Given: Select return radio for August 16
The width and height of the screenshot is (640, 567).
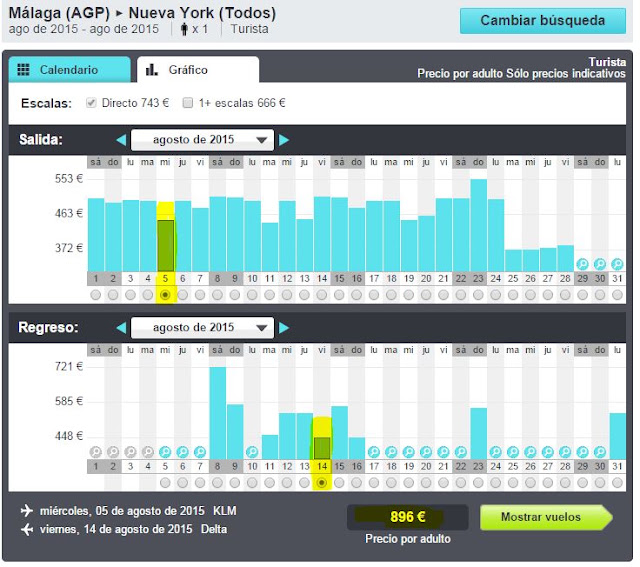Looking at the screenshot, I should tap(357, 483).
